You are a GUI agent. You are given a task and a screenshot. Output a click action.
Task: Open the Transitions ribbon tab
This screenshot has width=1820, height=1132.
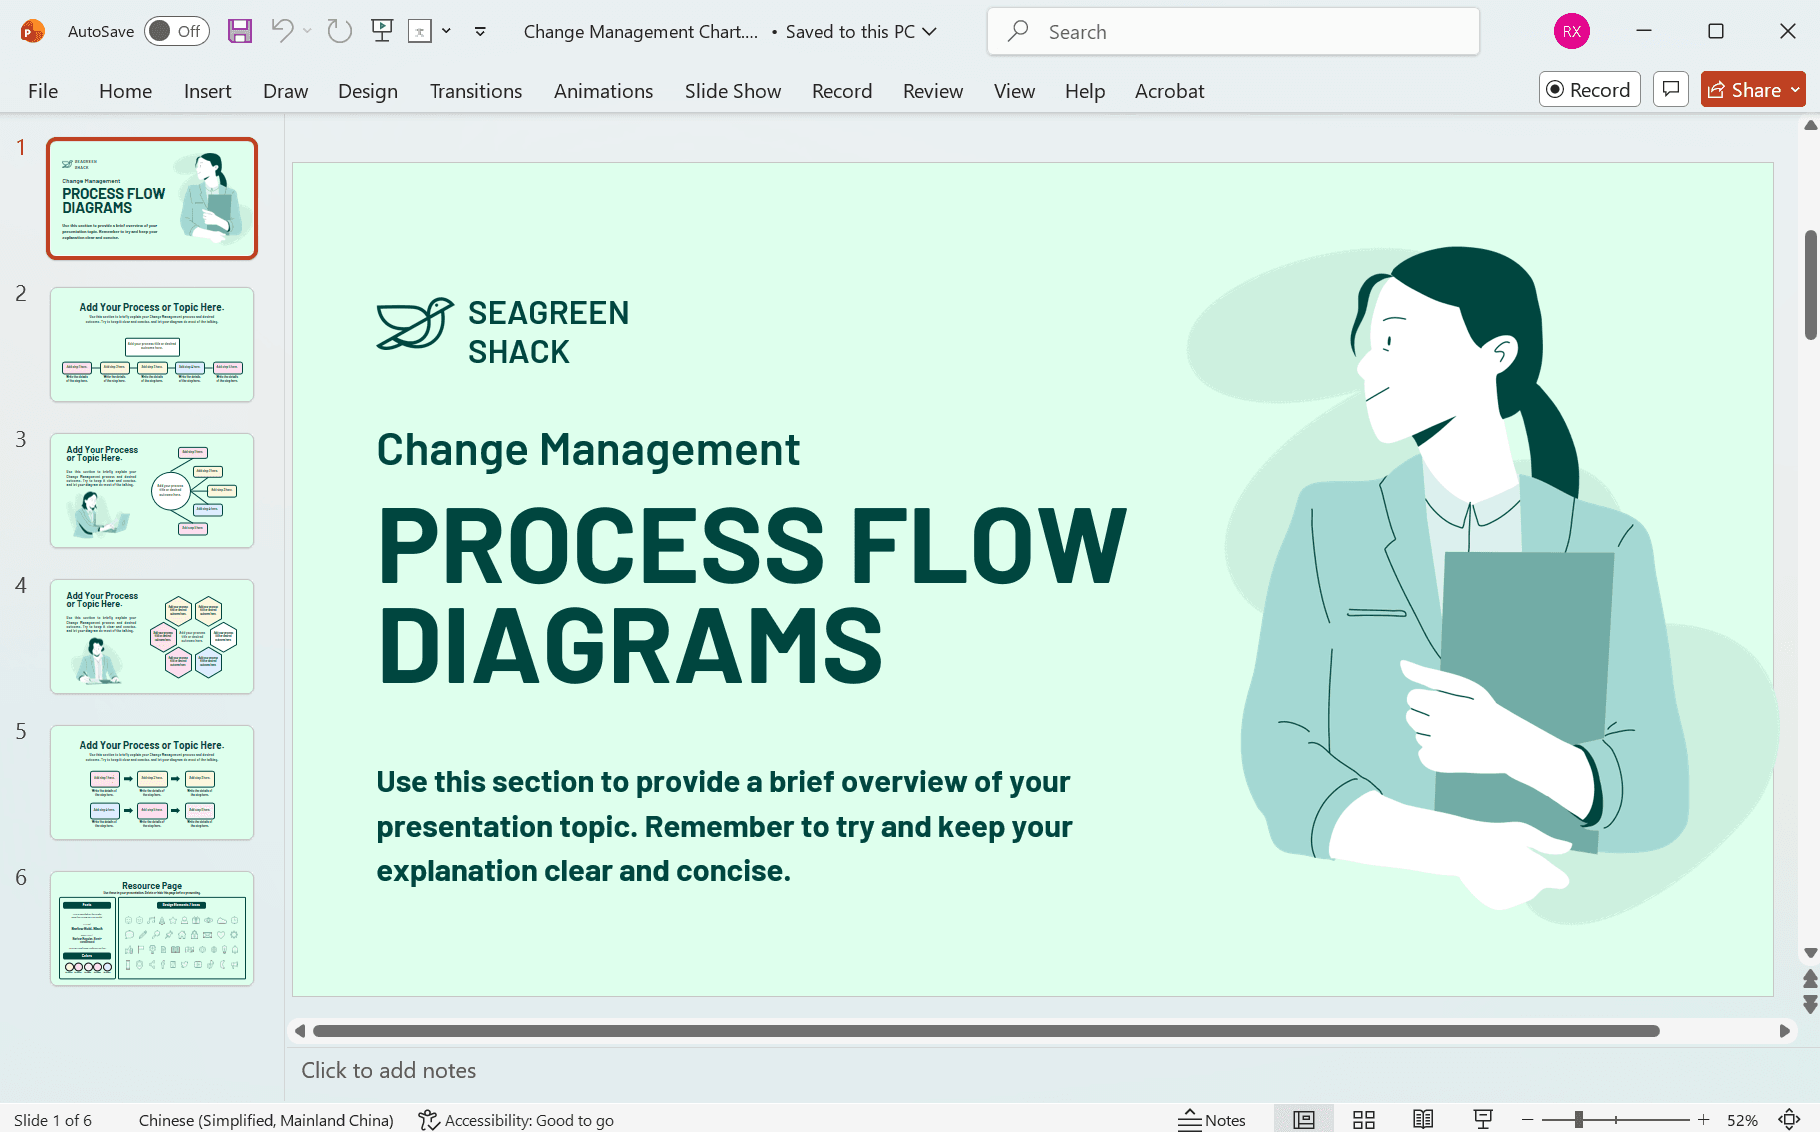[476, 90]
